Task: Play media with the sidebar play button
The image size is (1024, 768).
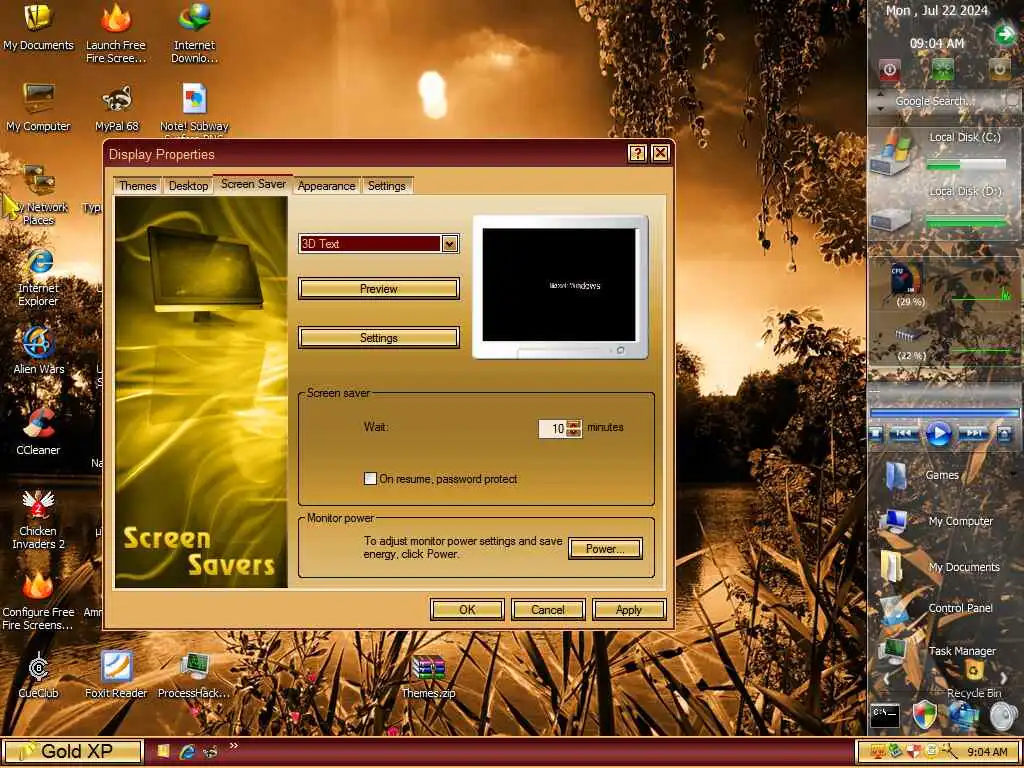Action: [x=938, y=434]
